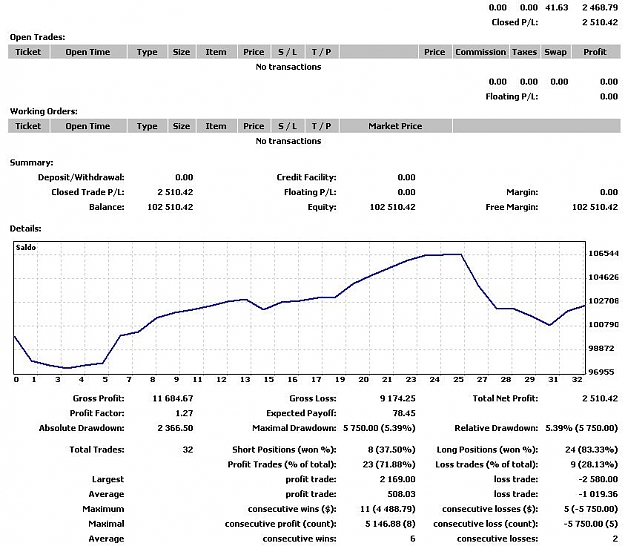The height and width of the screenshot is (546, 625).
Task: Click the 'Loss trades (% of total):' label
Action: point(486,465)
